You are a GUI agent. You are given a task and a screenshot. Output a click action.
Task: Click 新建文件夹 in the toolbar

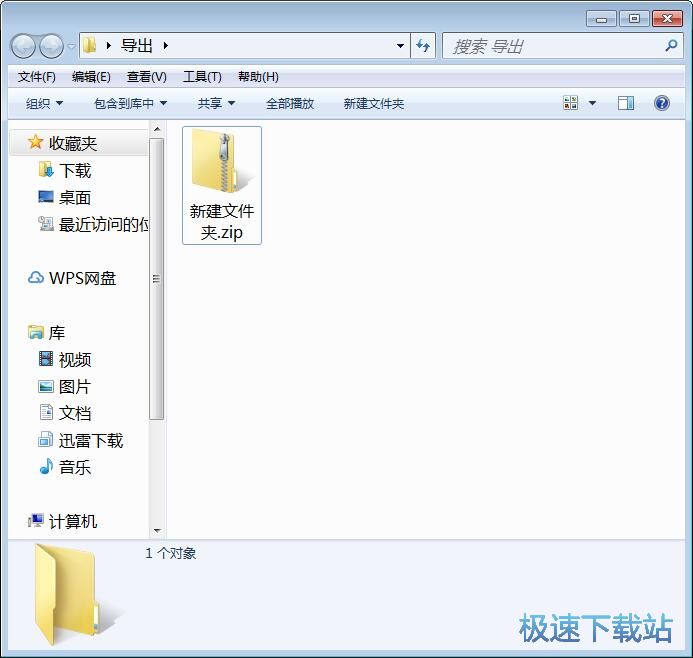[x=374, y=104]
